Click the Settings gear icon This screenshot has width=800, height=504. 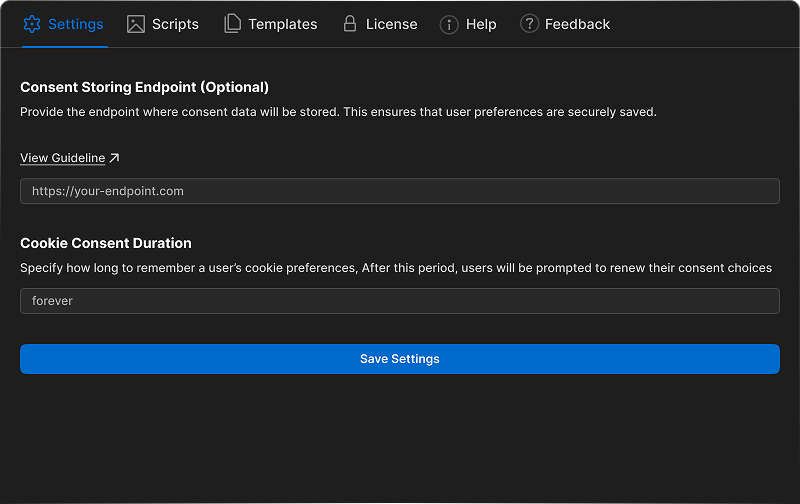[31, 24]
